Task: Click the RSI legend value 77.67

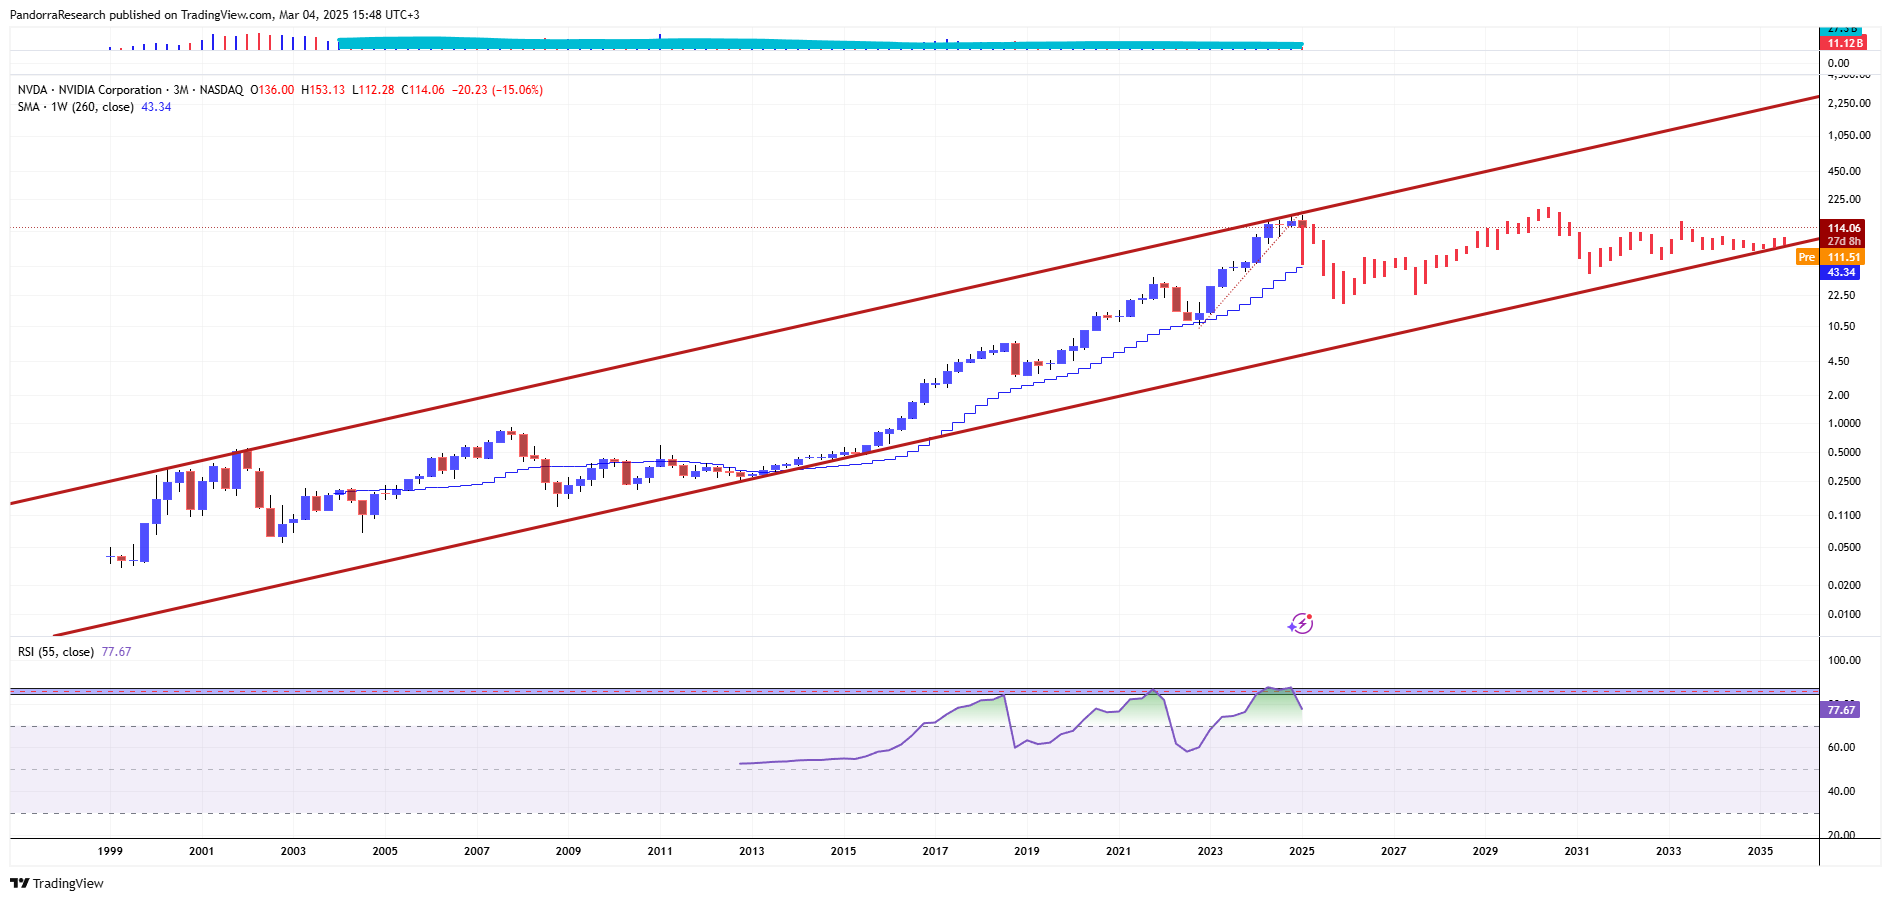Action: (x=116, y=652)
